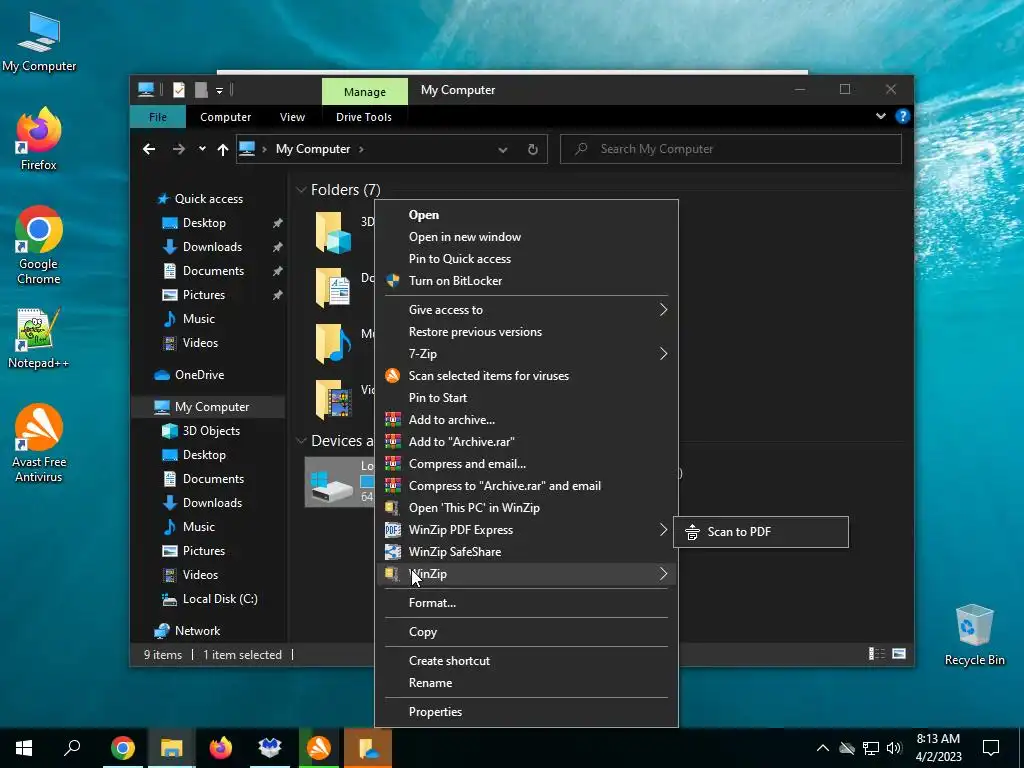
Task: Open Notepad++ desktop shortcut
Action: pyautogui.click(x=39, y=338)
